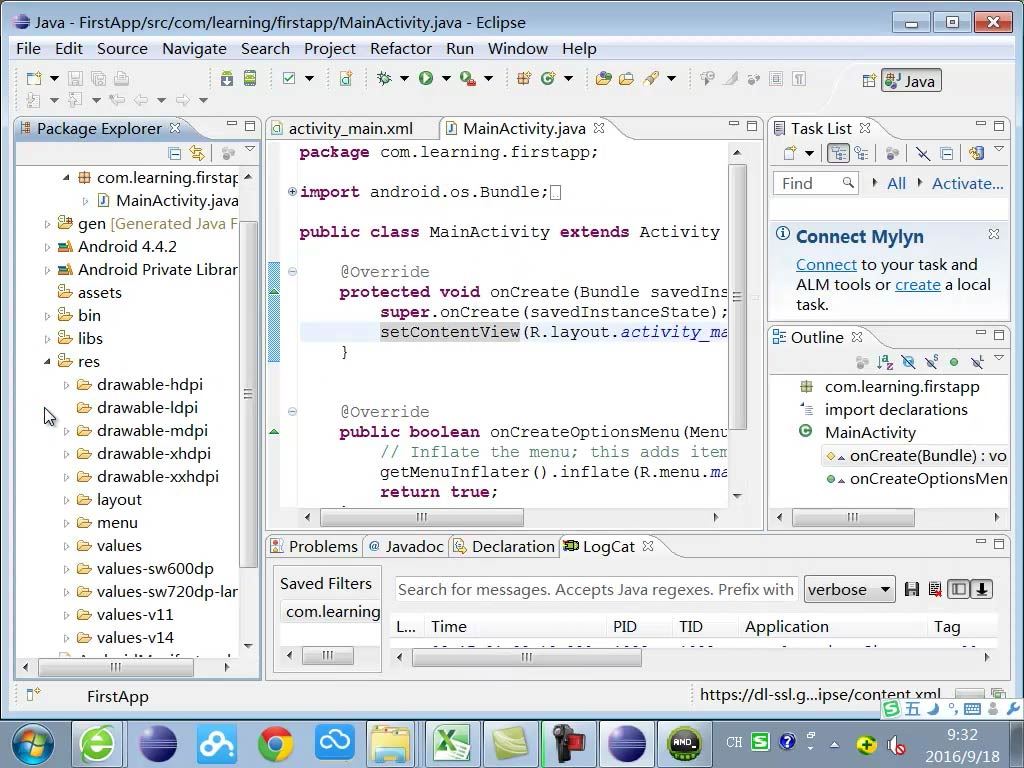Click the Java perspective button

[911, 81]
